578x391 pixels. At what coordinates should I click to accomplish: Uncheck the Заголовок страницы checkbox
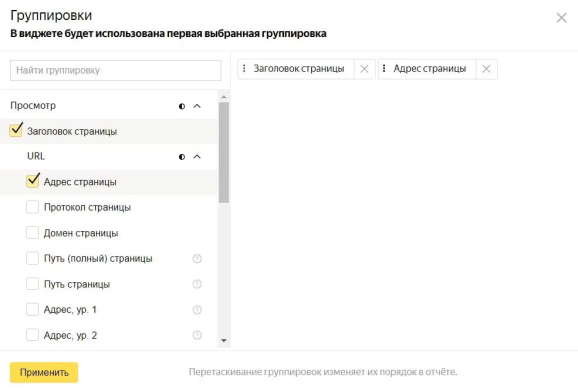pyautogui.click(x=16, y=130)
